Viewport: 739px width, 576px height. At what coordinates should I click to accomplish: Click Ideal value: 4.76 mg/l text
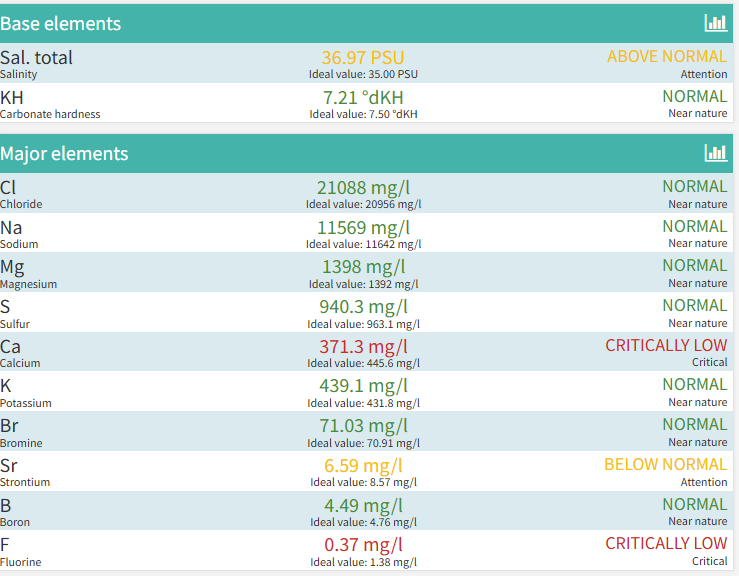[x=363, y=523]
